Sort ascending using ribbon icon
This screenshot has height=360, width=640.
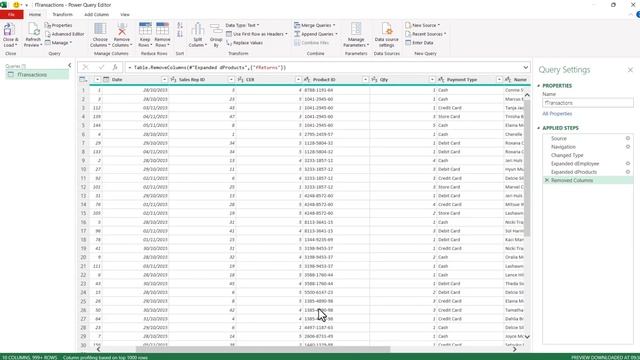180,25
